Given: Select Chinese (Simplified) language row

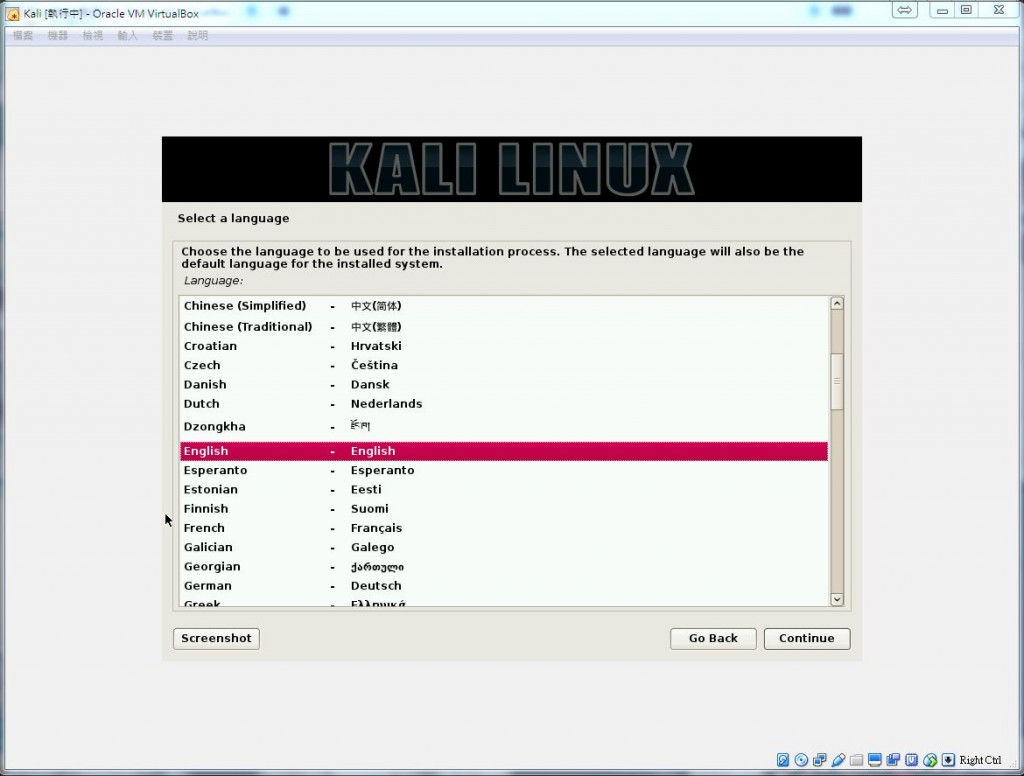Looking at the screenshot, I should [504, 306].
